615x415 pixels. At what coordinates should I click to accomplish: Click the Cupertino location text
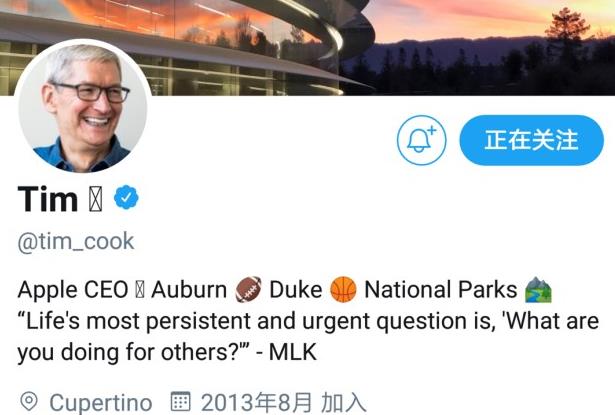(101, 403)
